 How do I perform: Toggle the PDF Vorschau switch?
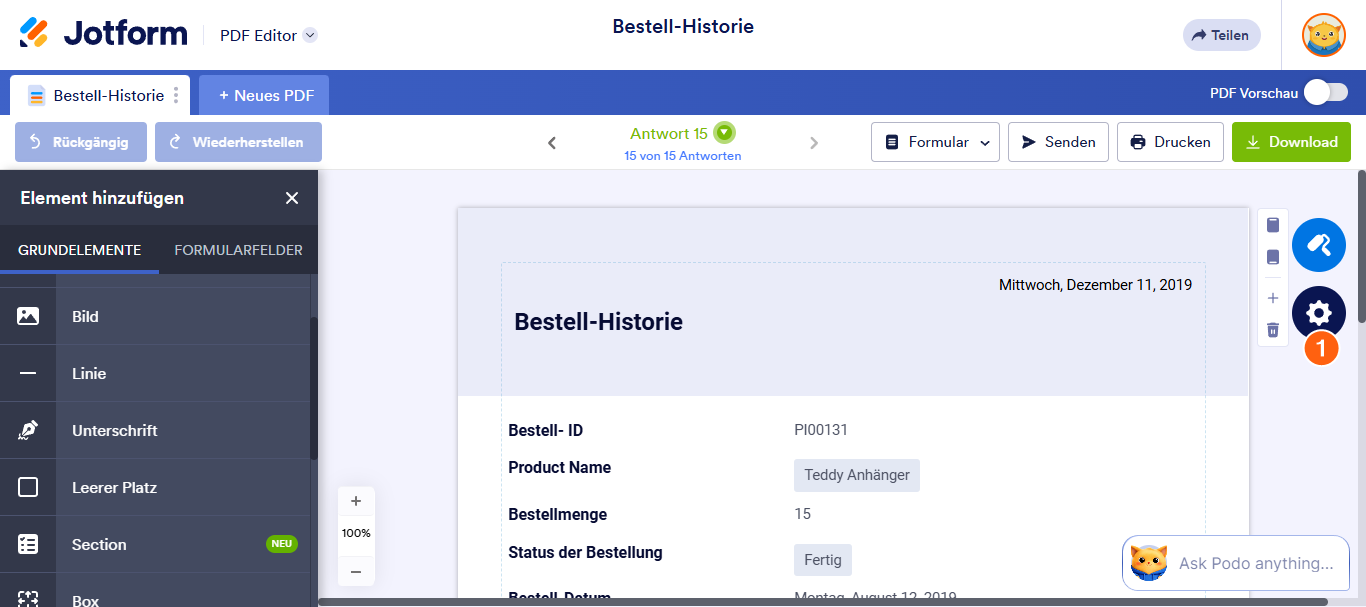point(1326,93)
